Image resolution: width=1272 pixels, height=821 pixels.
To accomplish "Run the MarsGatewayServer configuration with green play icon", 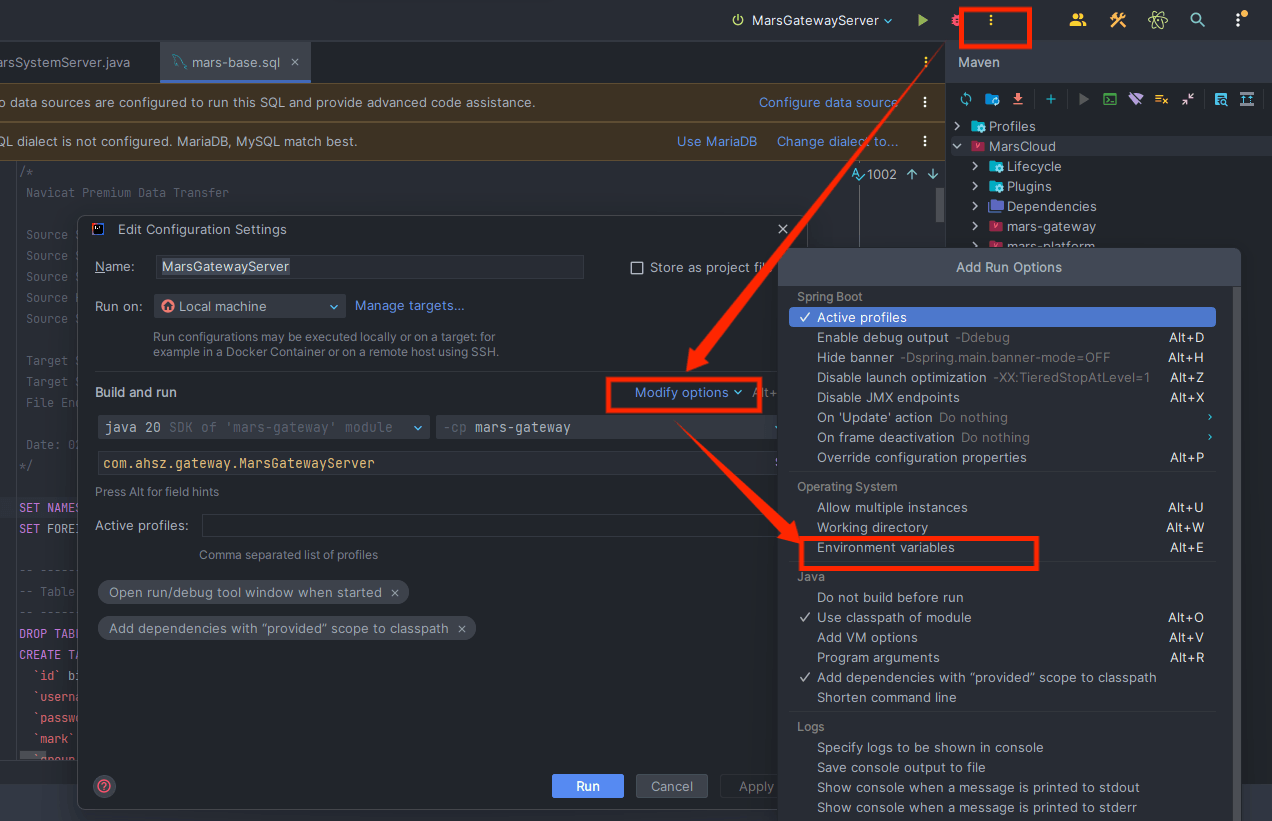I will click(922, 20).
